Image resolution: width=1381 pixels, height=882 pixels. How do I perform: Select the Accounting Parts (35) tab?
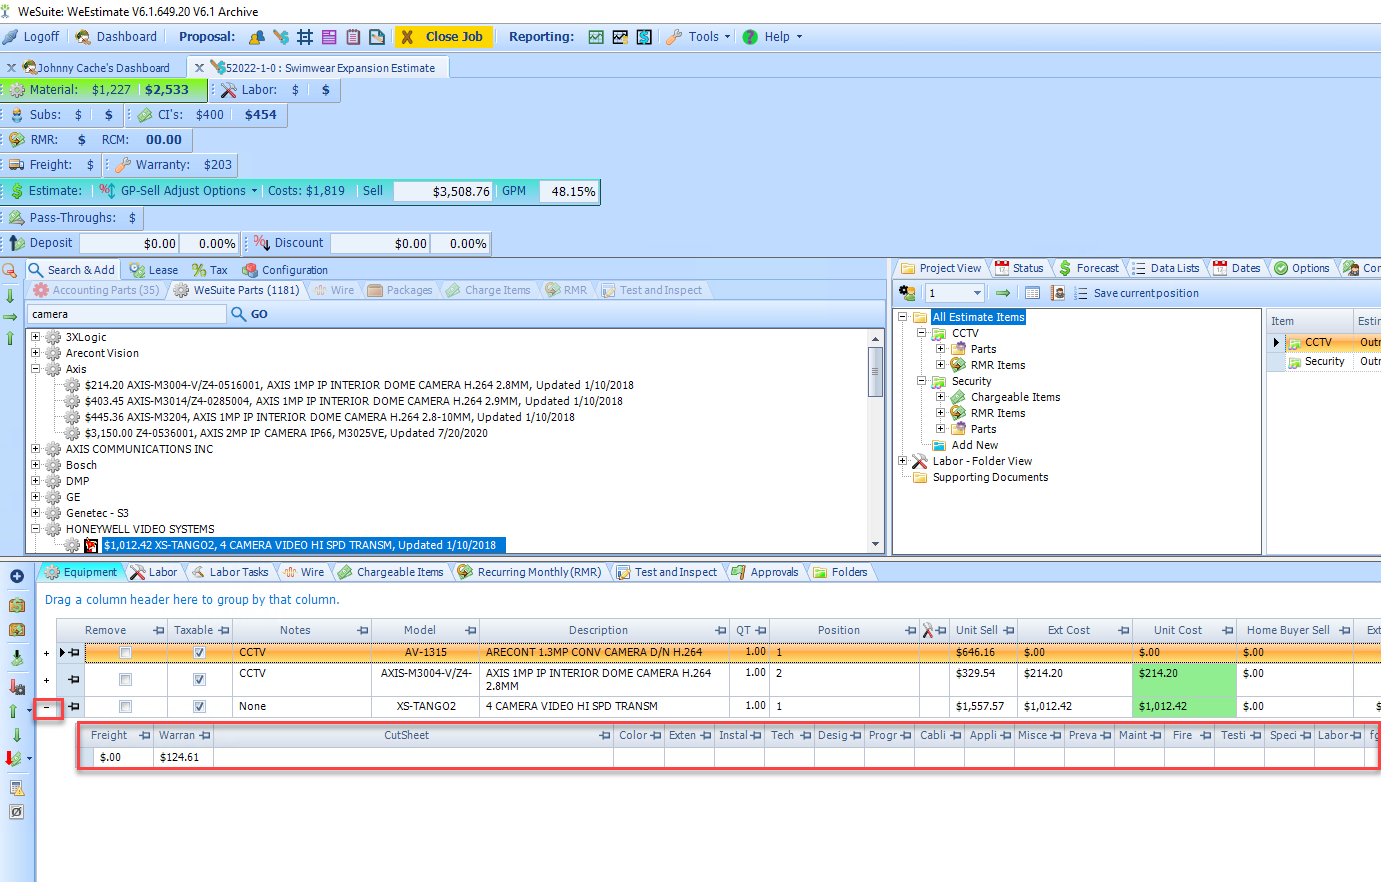point(96,290)
